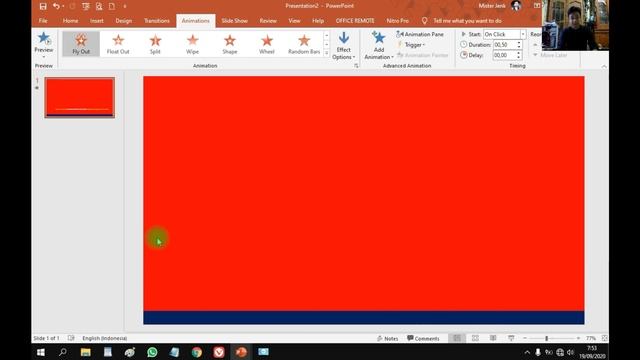This screenshot has width=640, height=360.
Task: Click the Duration value field
Action: [504, 44]
